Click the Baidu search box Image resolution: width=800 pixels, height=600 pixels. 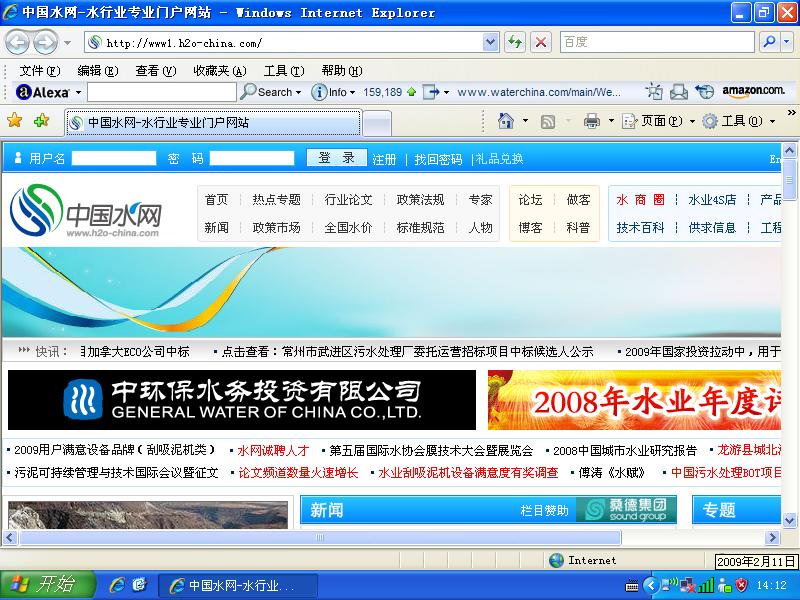tap(657, 42)
